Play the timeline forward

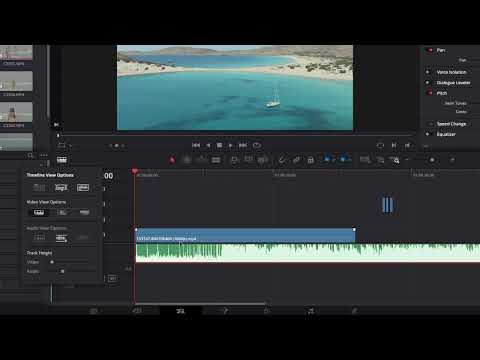pyautogui.click(x=230, y=145)
